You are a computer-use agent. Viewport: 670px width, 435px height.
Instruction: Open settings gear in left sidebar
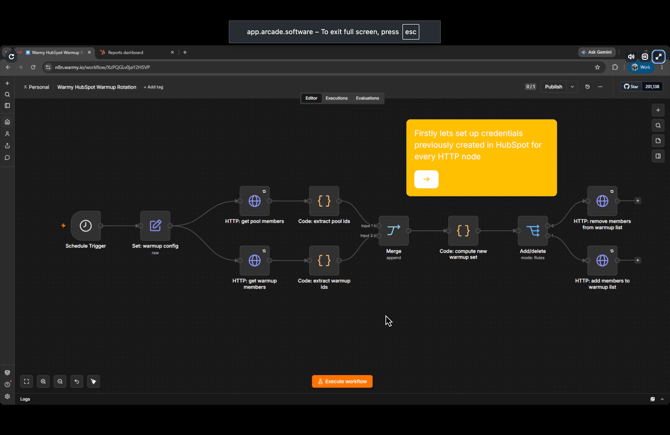[7, 397]
